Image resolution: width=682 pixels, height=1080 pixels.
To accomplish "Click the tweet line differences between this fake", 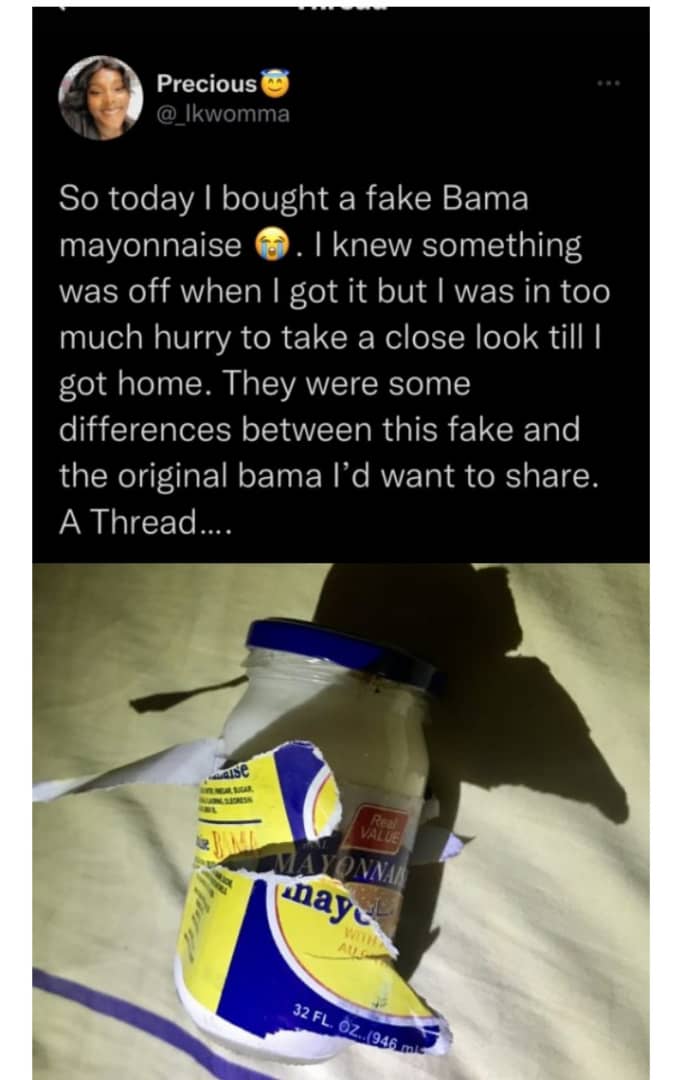I will pyautogui.click(x=320, y=430).
